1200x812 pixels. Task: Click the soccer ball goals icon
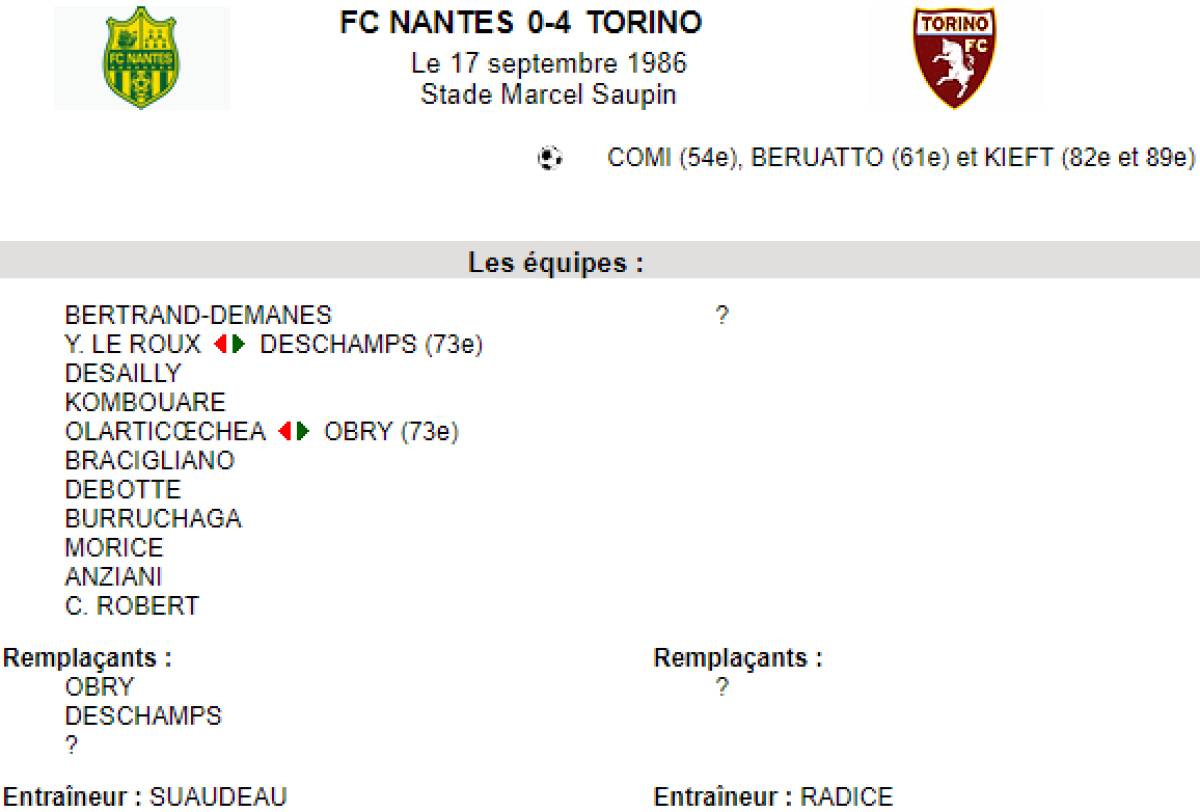tap(549, 158)
